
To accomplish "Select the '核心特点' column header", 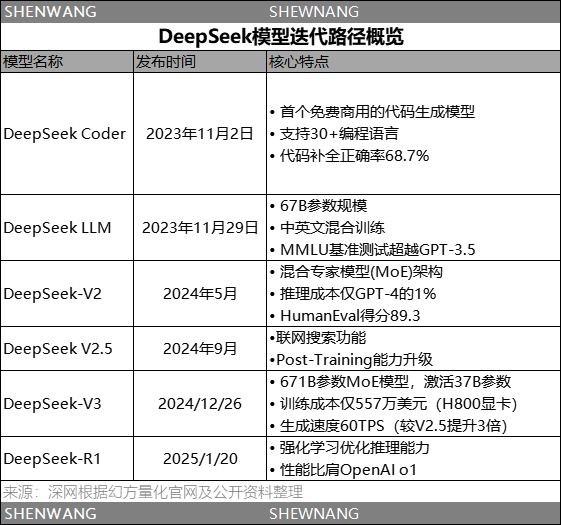I will pos(413,62).
